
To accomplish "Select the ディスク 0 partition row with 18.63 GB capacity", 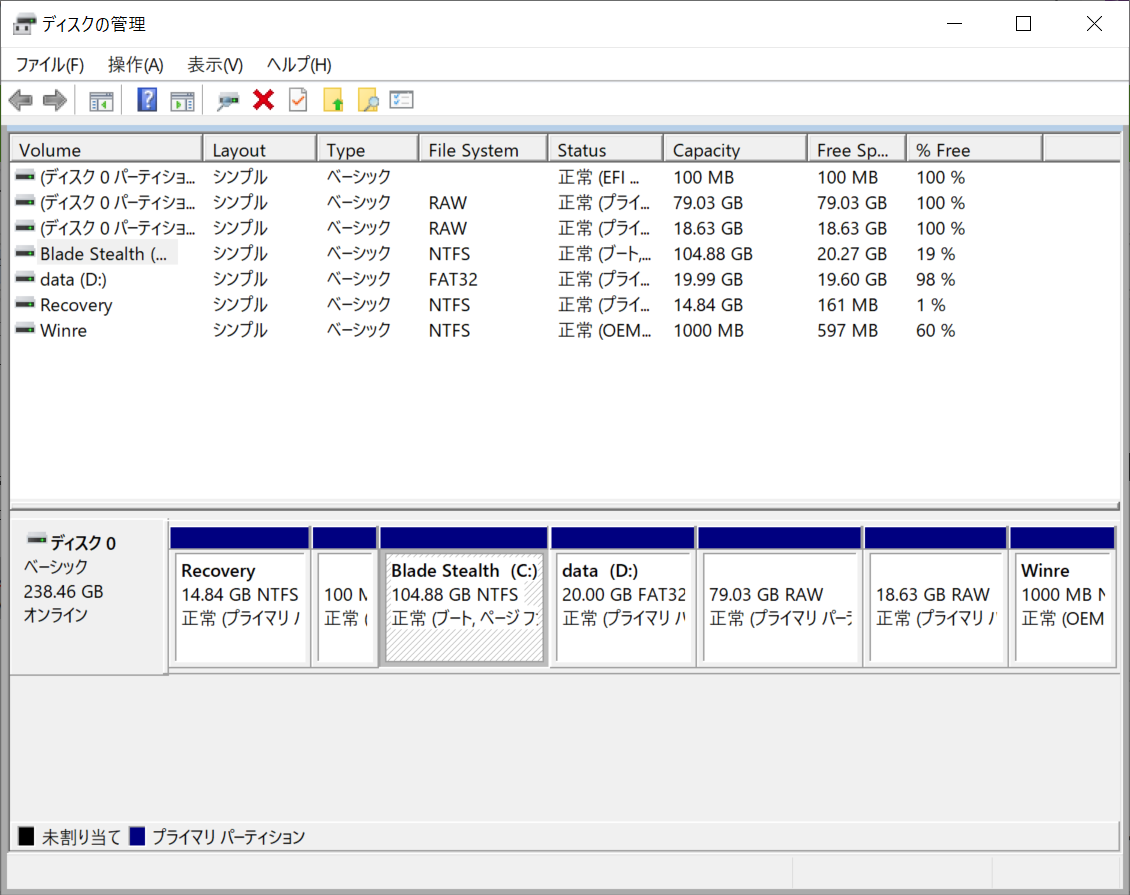I will 565,228.
